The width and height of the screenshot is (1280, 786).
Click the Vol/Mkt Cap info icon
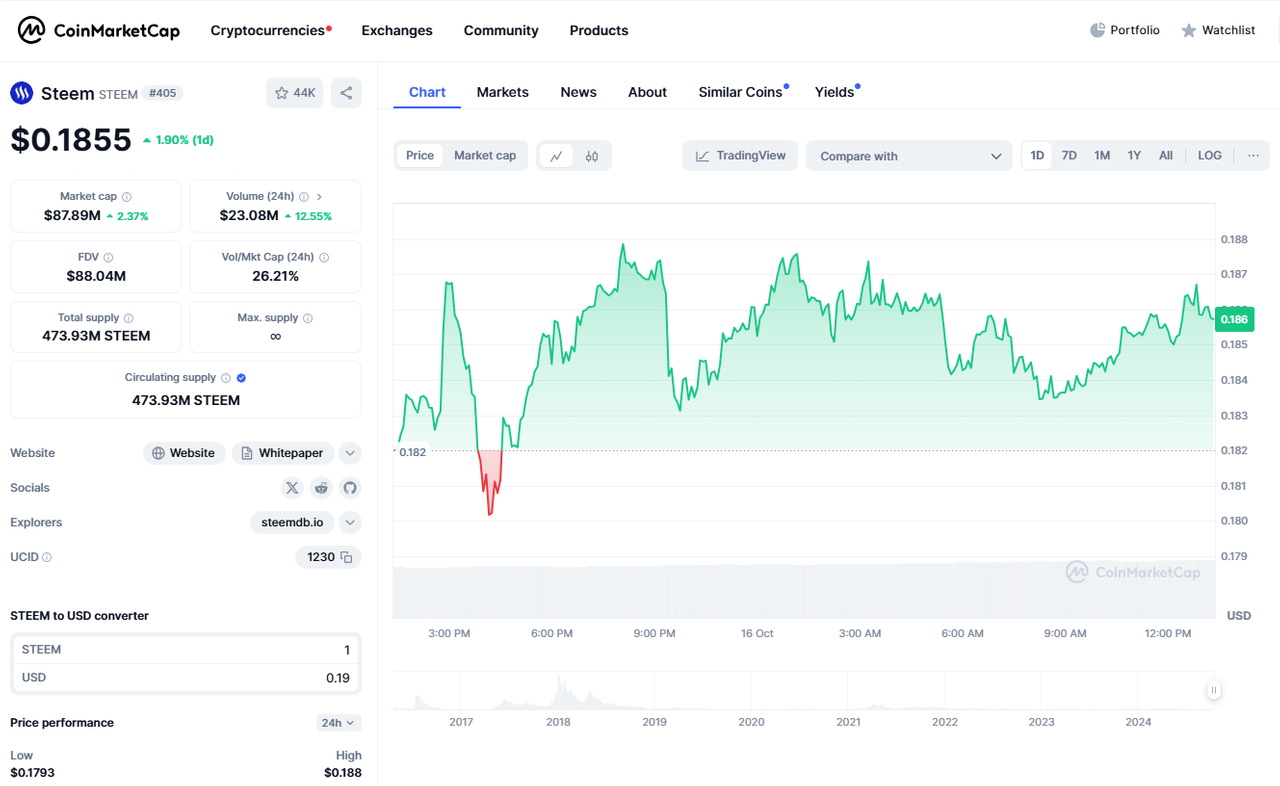coord(324,258)
